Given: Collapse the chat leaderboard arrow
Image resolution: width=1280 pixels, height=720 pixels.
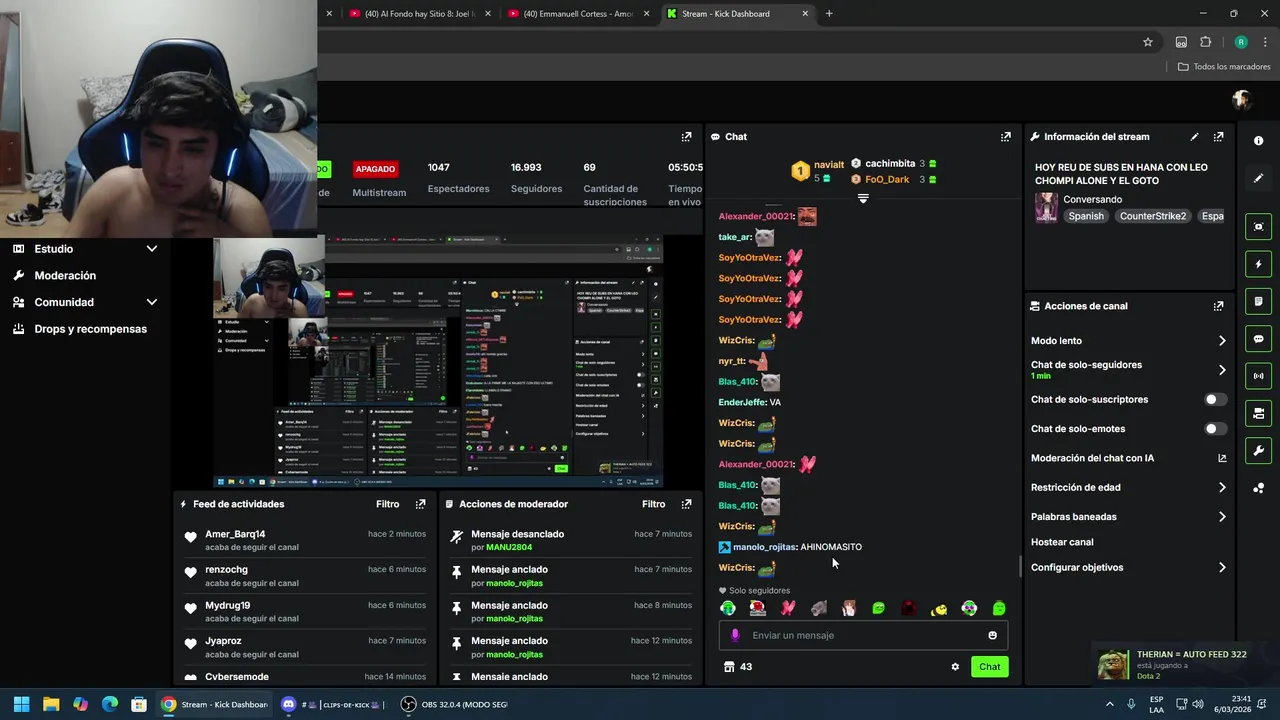Looking at the screenshot, I should pos(863,198).
